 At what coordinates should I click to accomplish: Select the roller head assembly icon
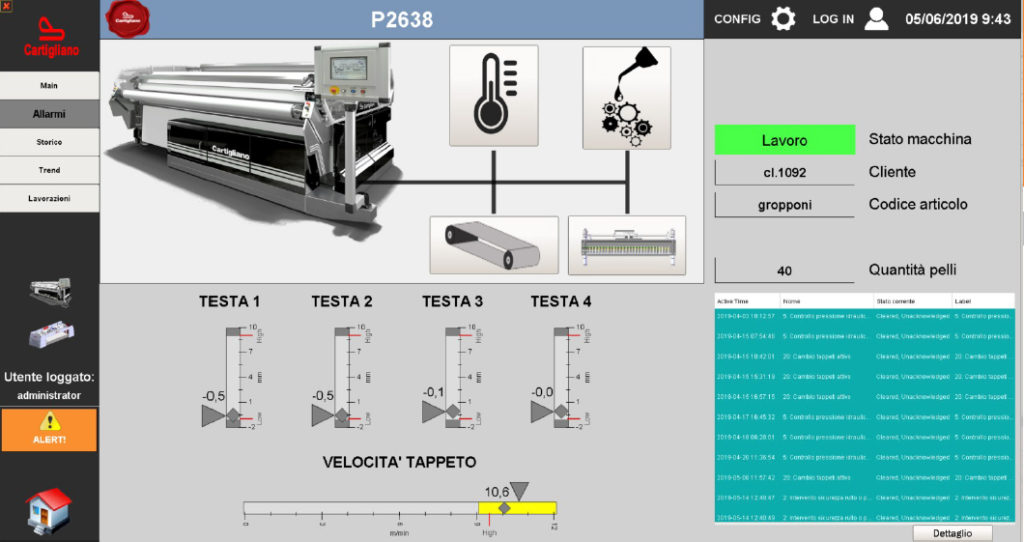[626, 244]
